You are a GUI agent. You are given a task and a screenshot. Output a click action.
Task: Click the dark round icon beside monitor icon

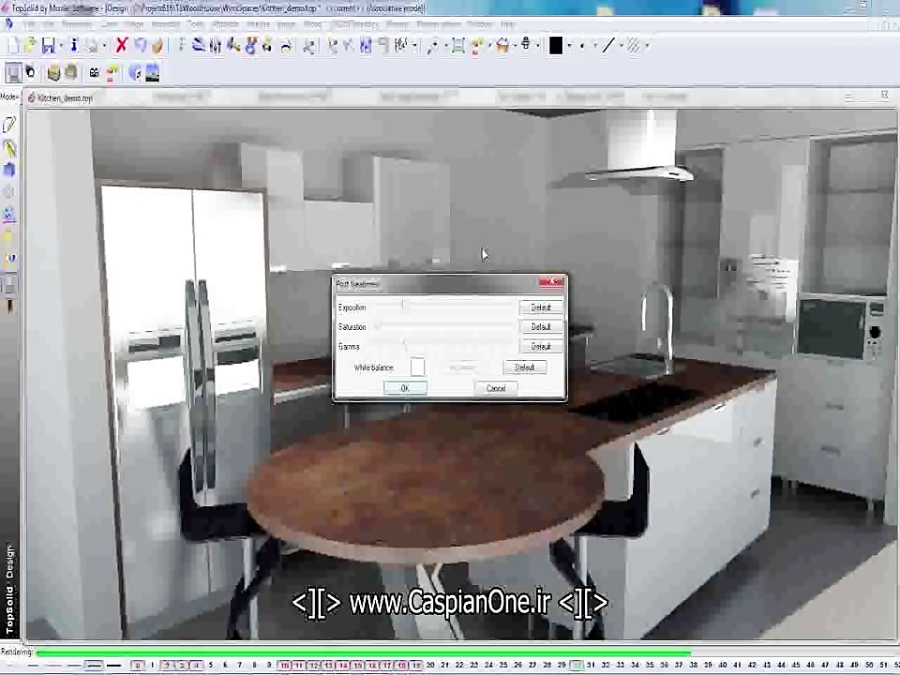click(30, 73)
